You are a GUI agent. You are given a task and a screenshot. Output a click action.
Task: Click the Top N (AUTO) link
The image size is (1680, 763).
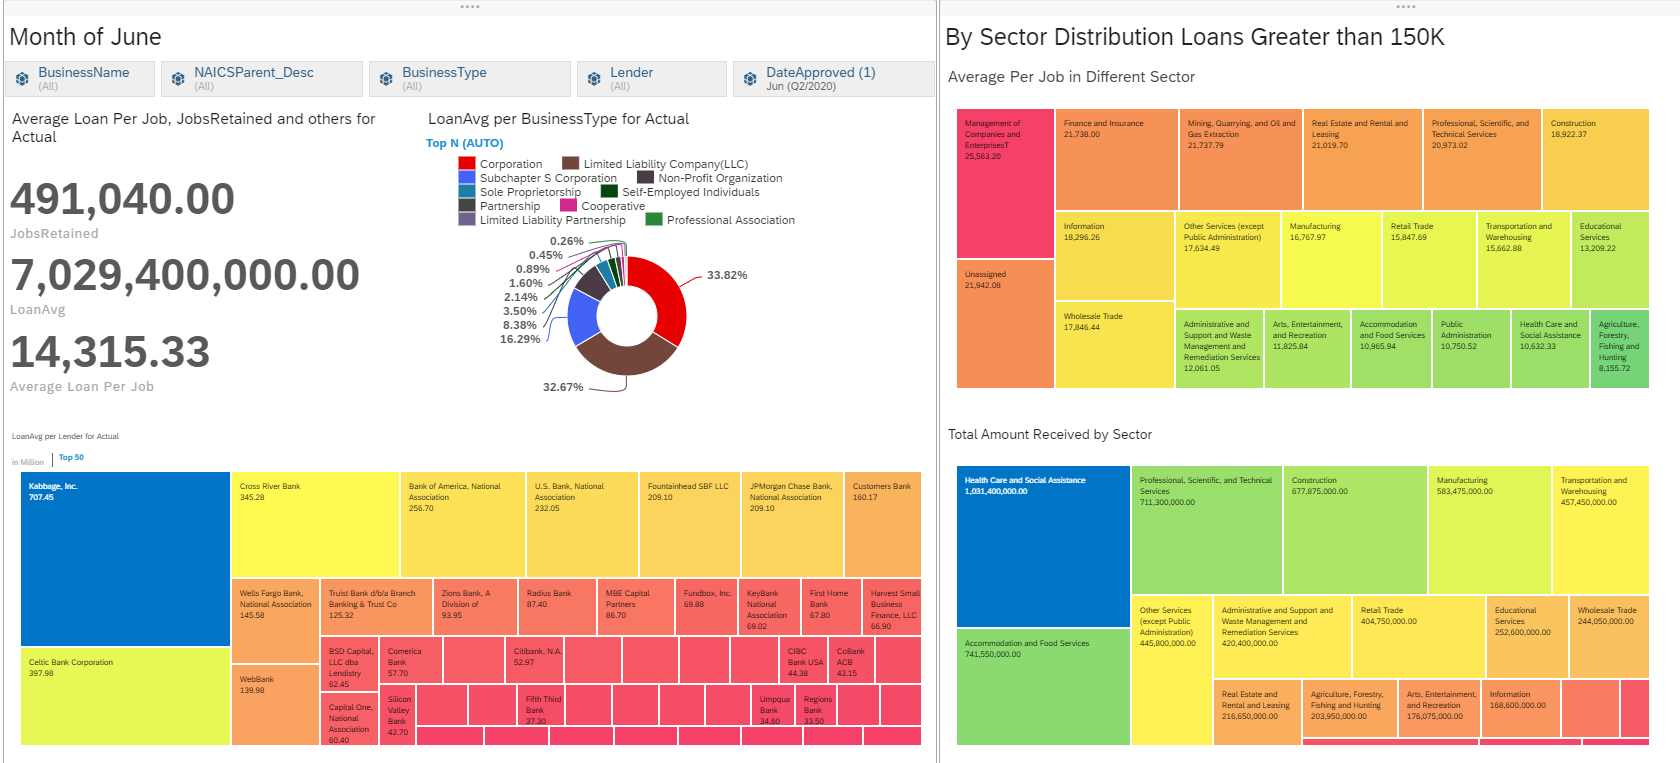pyautogui.click(x=465, y=144)
